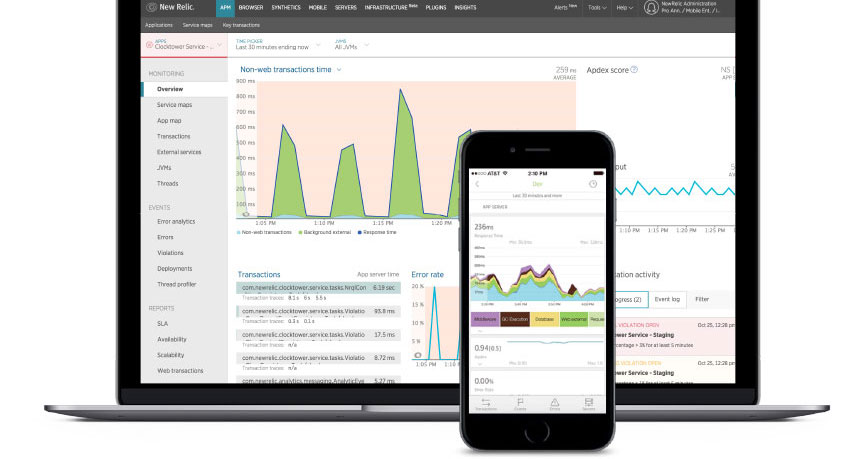Click the Error rate chart heading
Image resolution: width=861 pixels, height=459 pixels.
click(427, 275)
